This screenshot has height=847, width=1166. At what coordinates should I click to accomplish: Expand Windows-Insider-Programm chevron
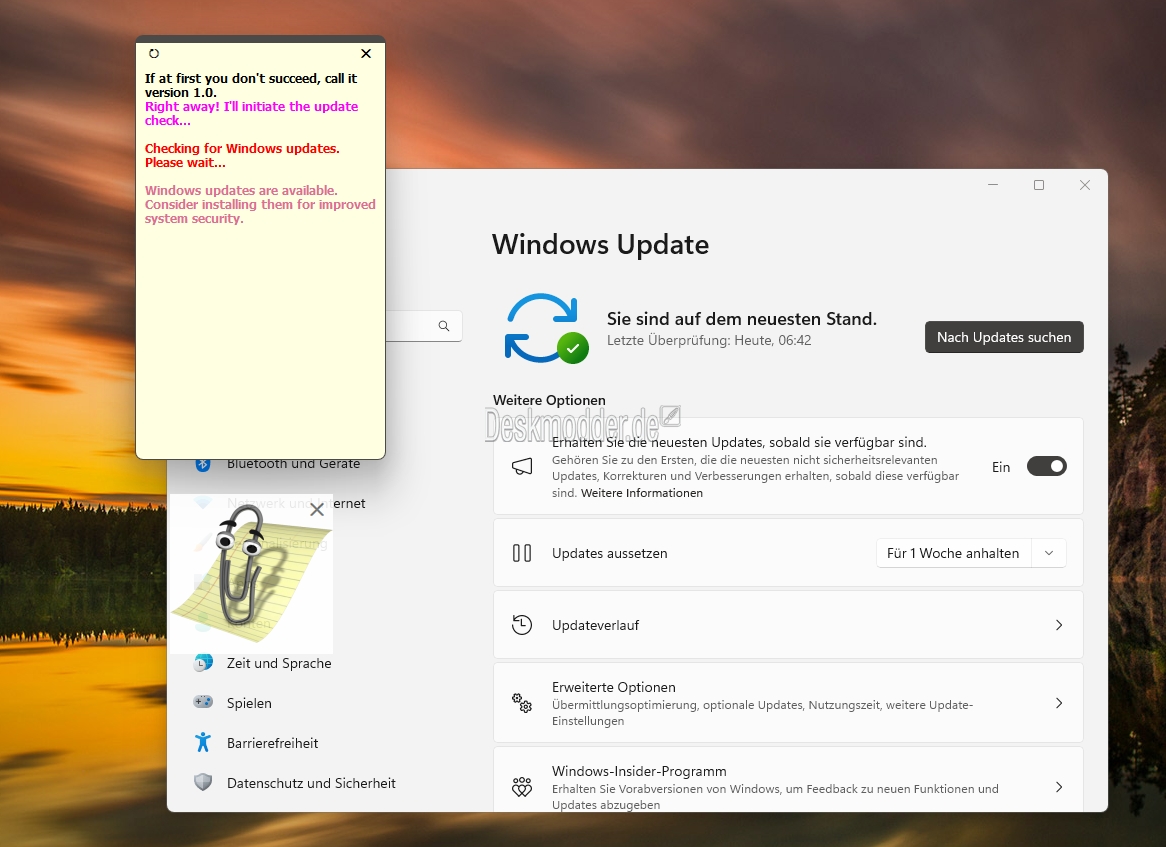[1059, 787]
